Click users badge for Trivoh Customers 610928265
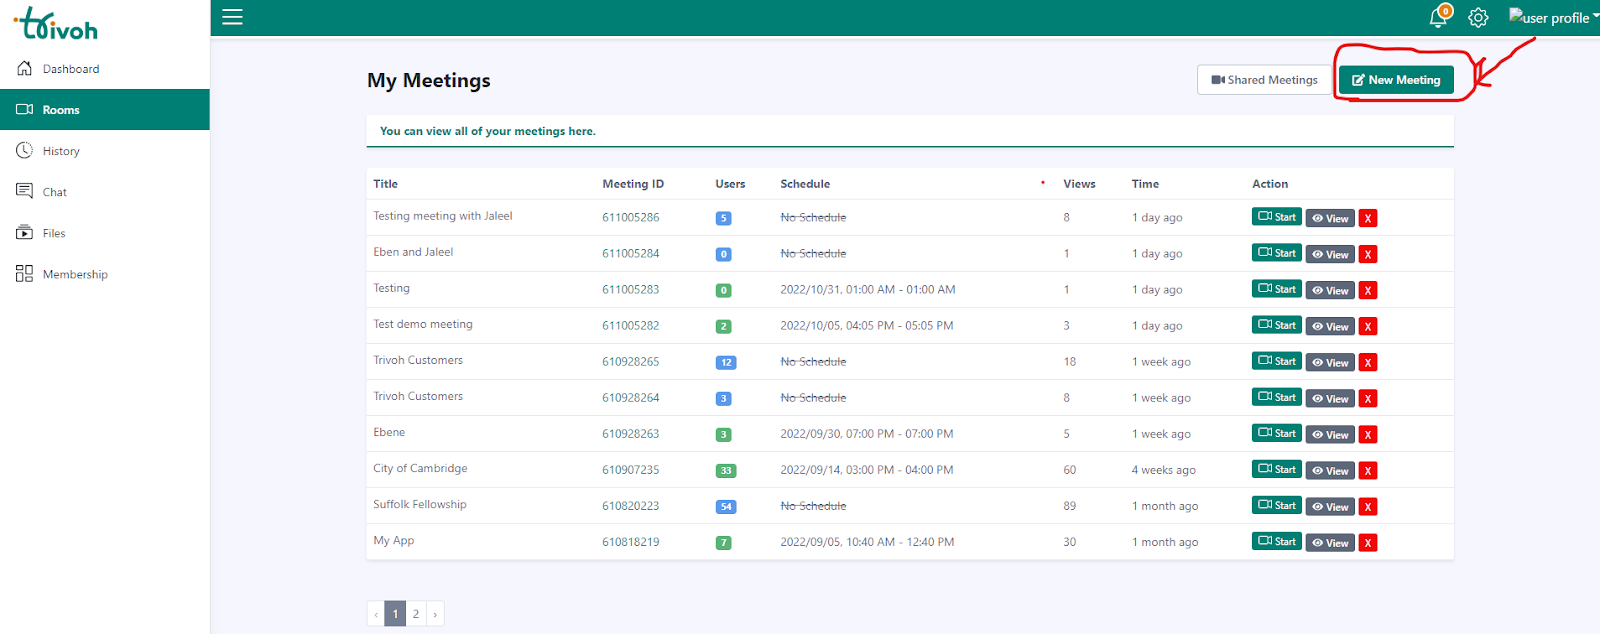Viewport: 1600px width, 634px height. pyautogui.click(x=726, y=363)
